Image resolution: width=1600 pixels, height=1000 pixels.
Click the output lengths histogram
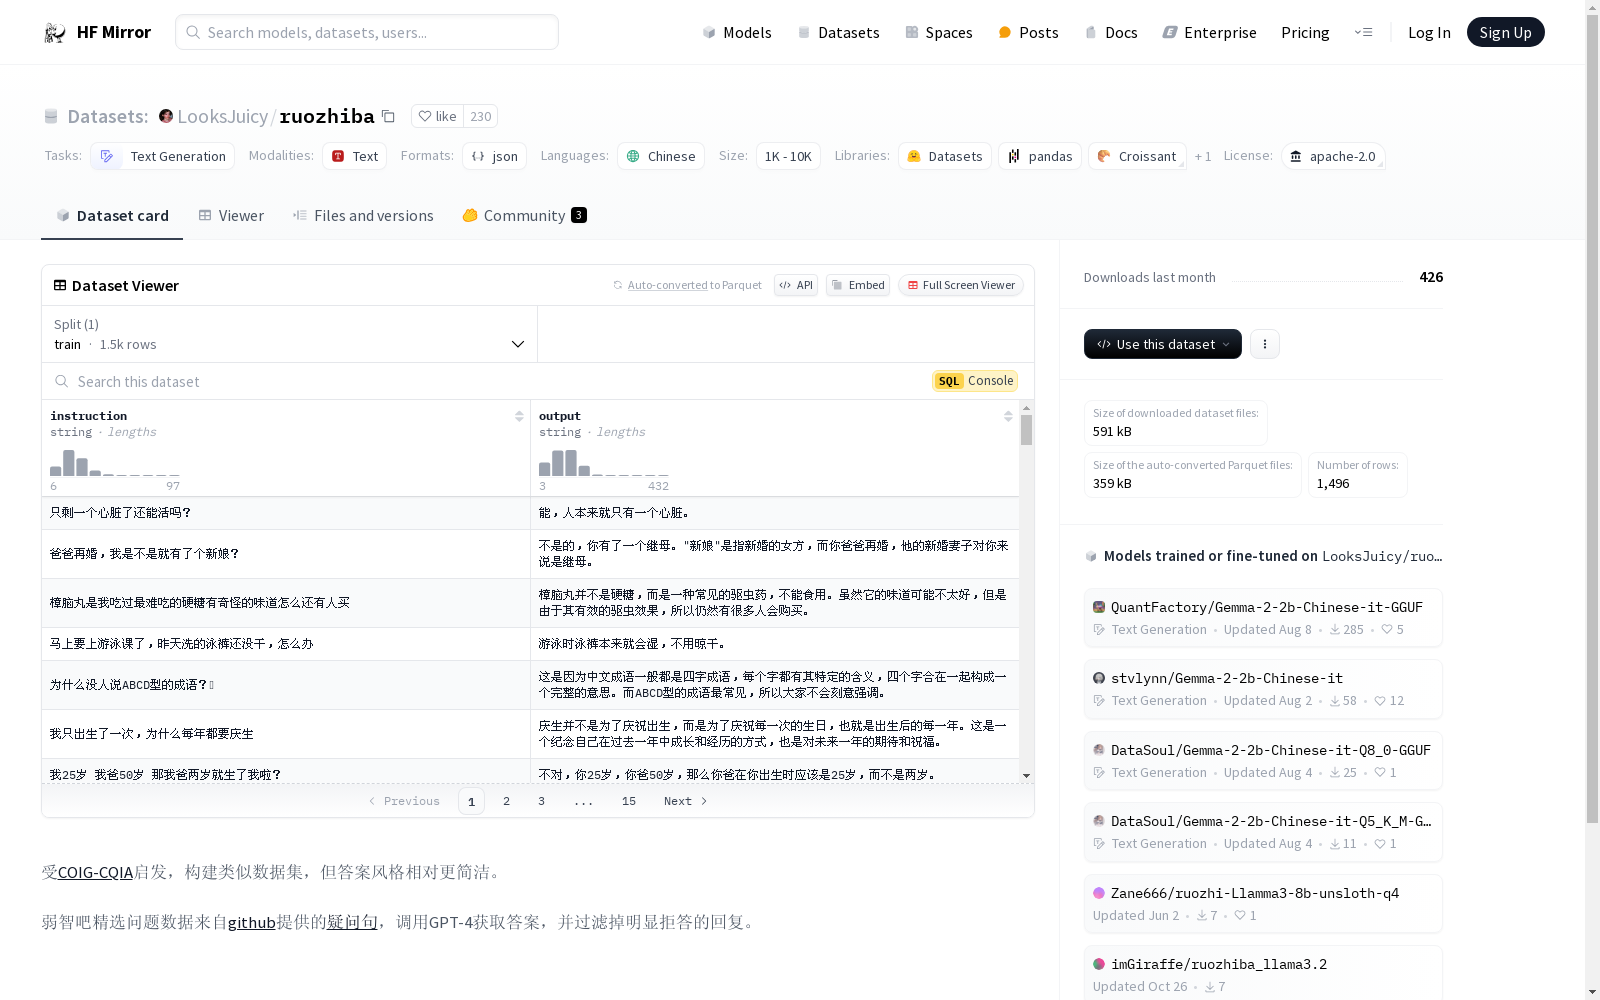(603, 463)
